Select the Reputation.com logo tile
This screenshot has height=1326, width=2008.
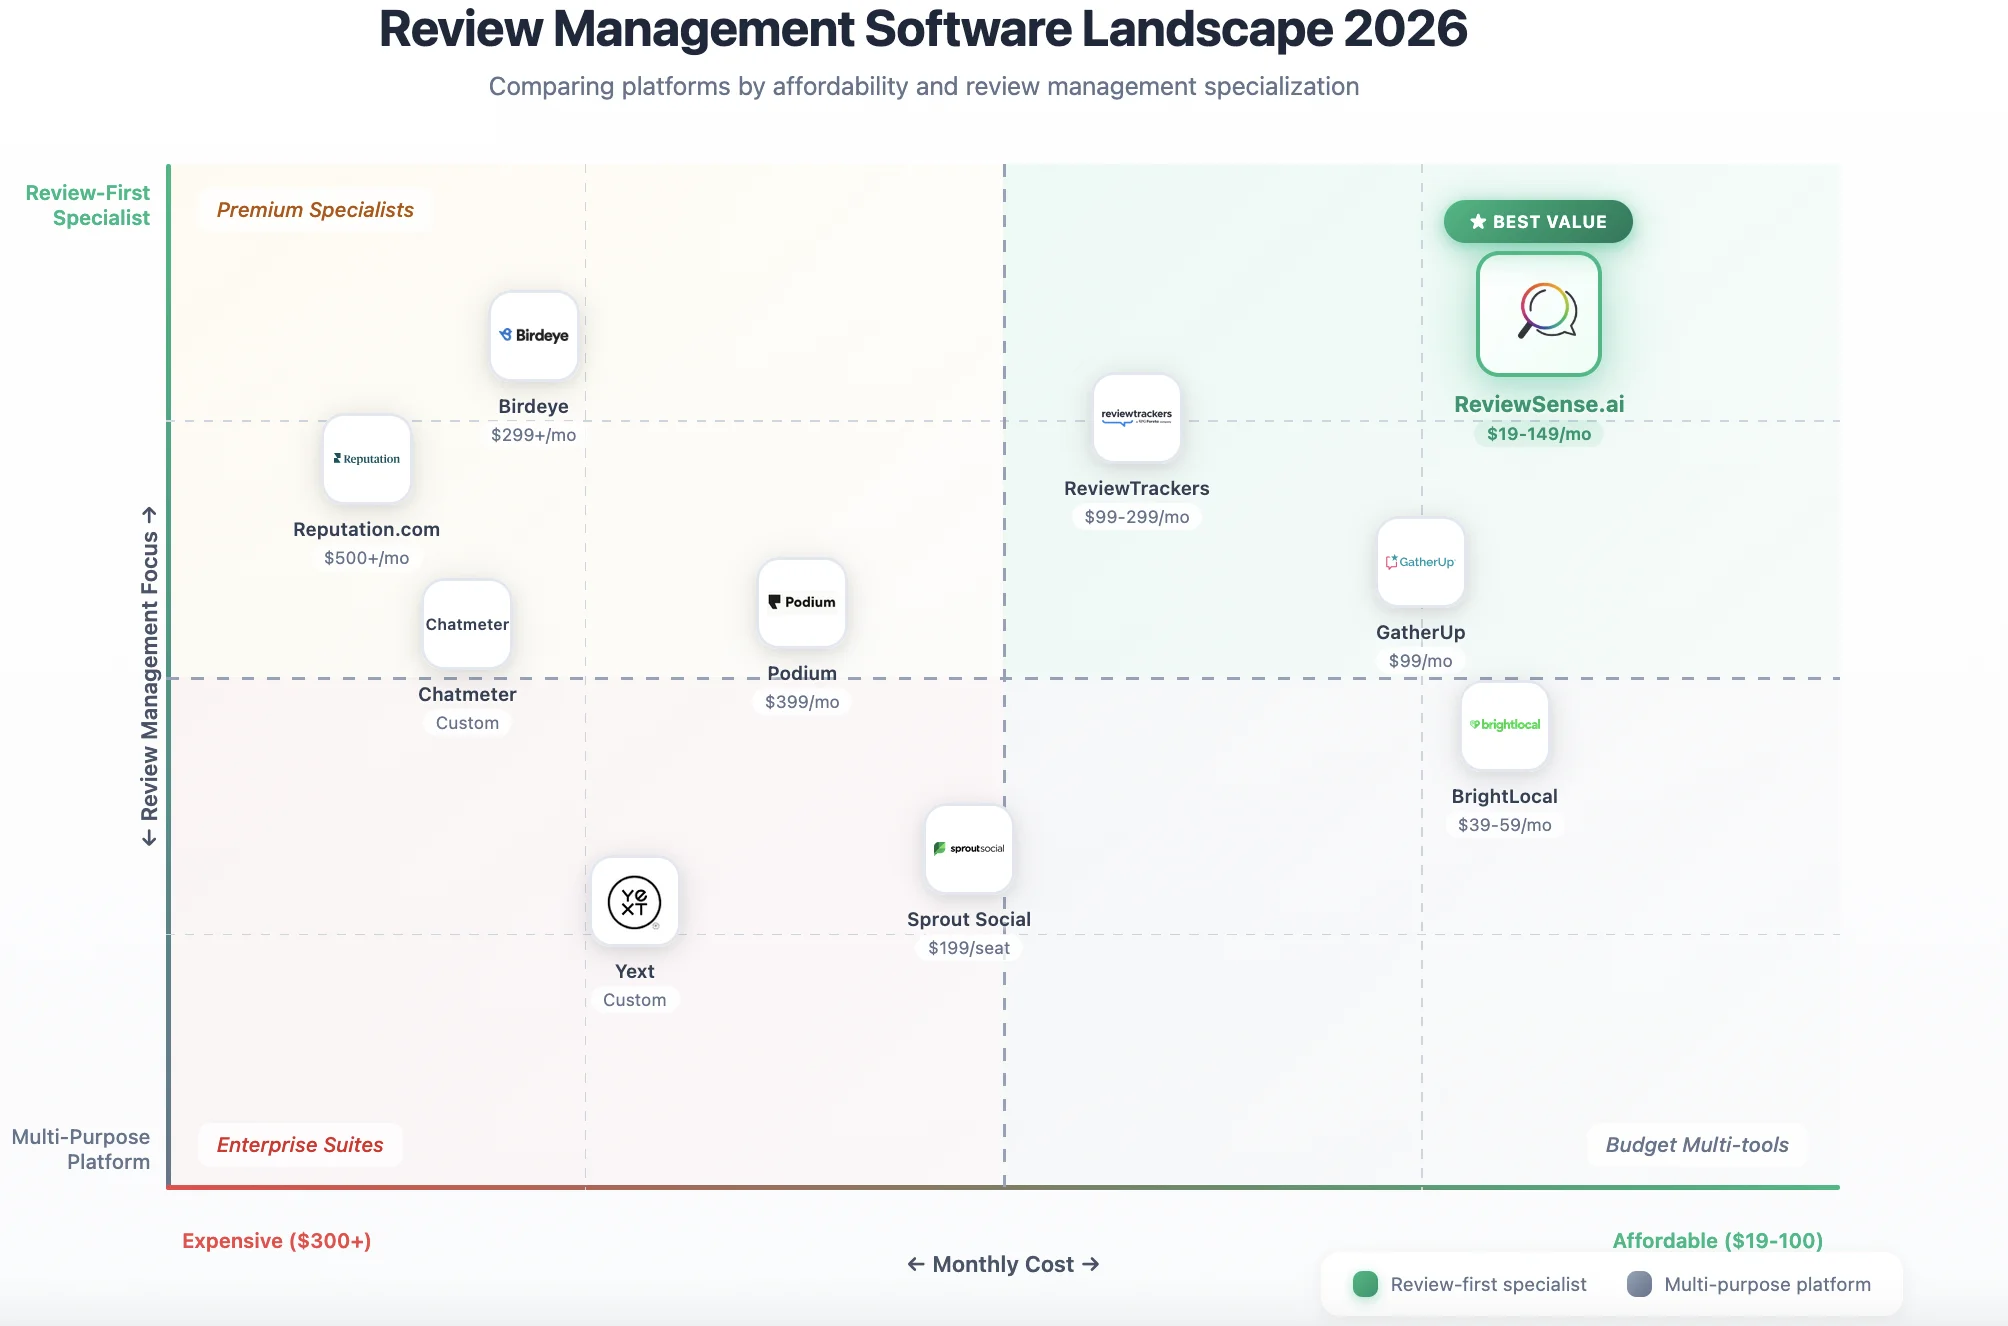[x=367, y=459]
